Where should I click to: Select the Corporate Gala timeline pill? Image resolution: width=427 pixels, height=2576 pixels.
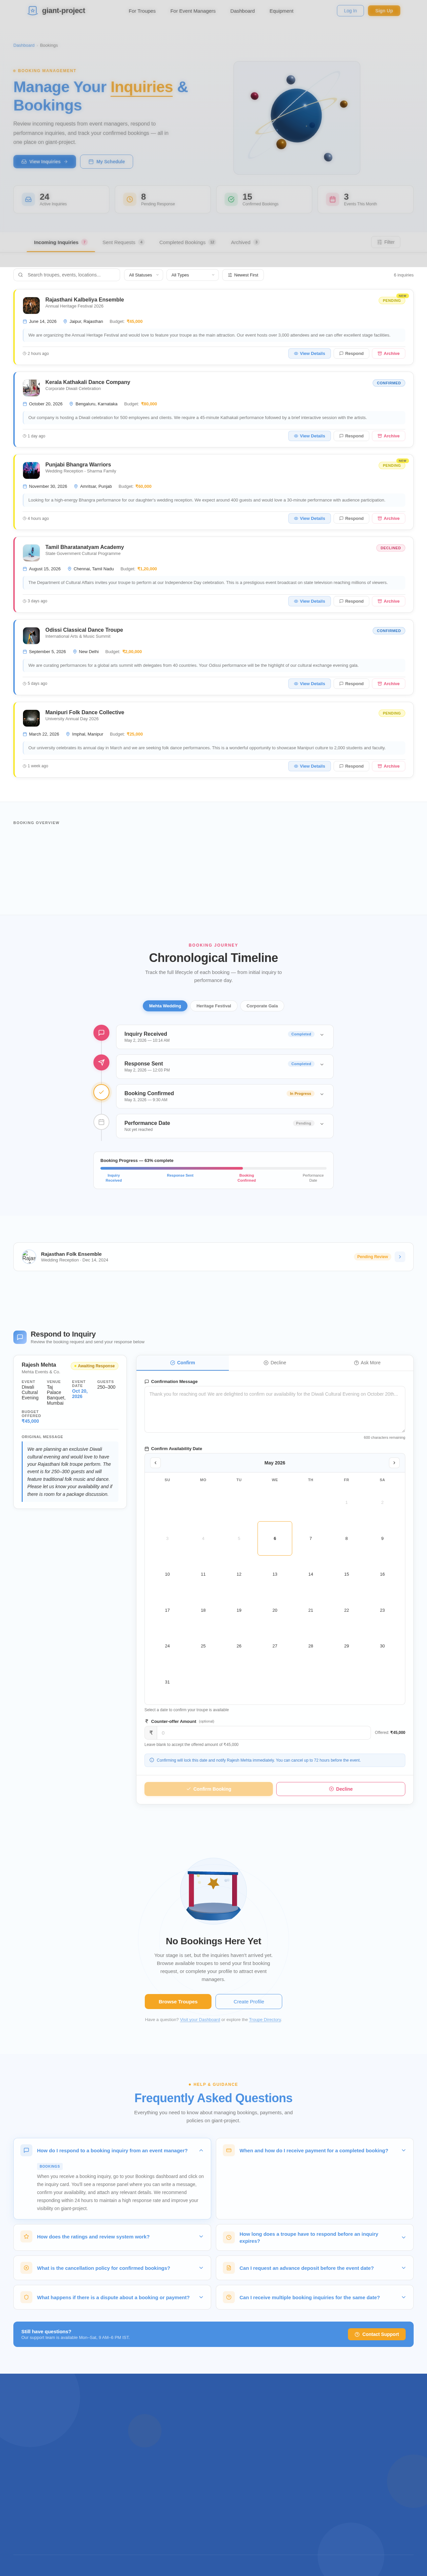pyautogui.click(x=262, y=1006)
